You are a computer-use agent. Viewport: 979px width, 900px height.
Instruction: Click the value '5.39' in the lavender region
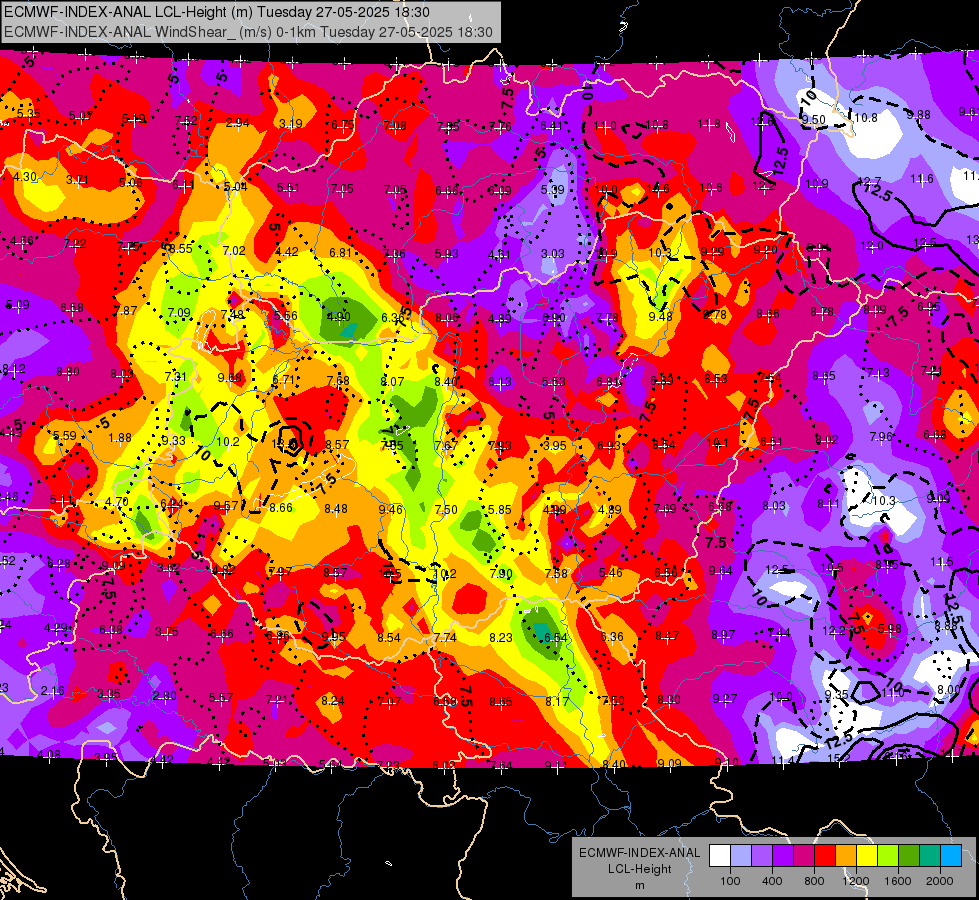tap(553, 189)
